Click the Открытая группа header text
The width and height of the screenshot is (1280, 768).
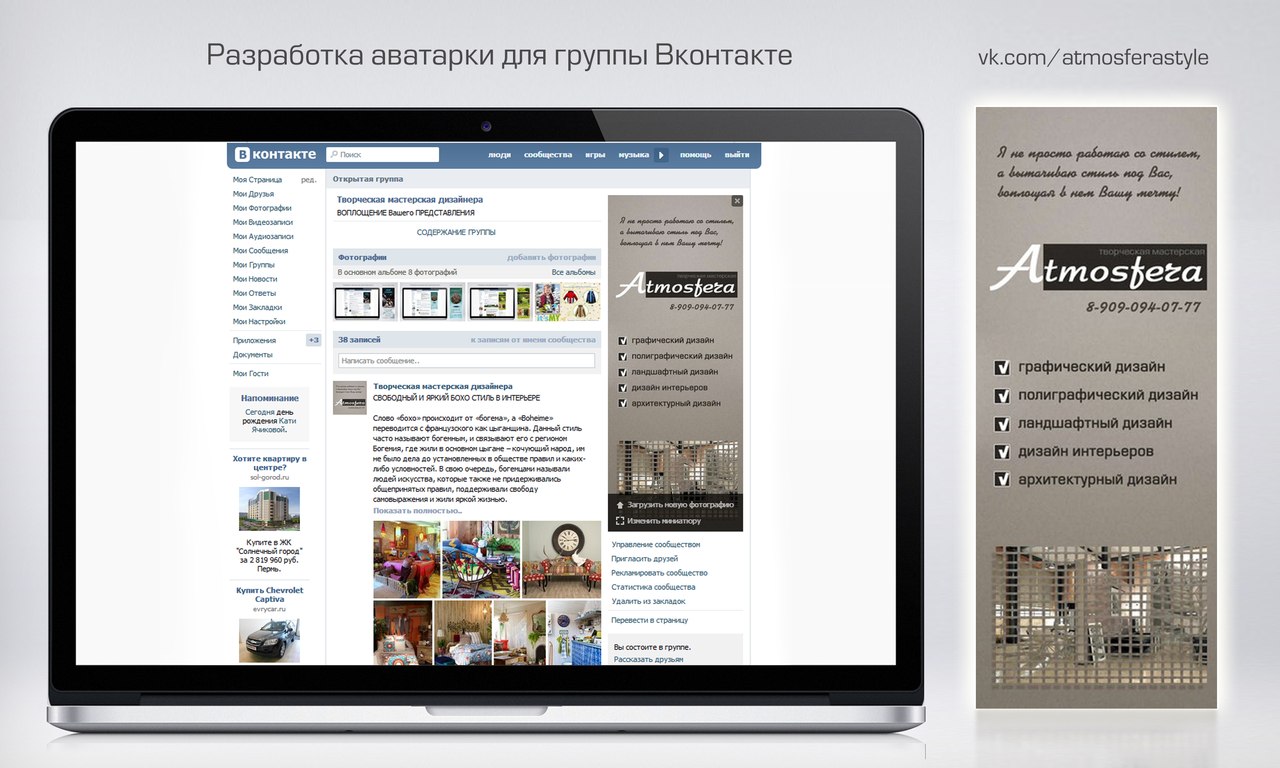[x=367, y=179]
